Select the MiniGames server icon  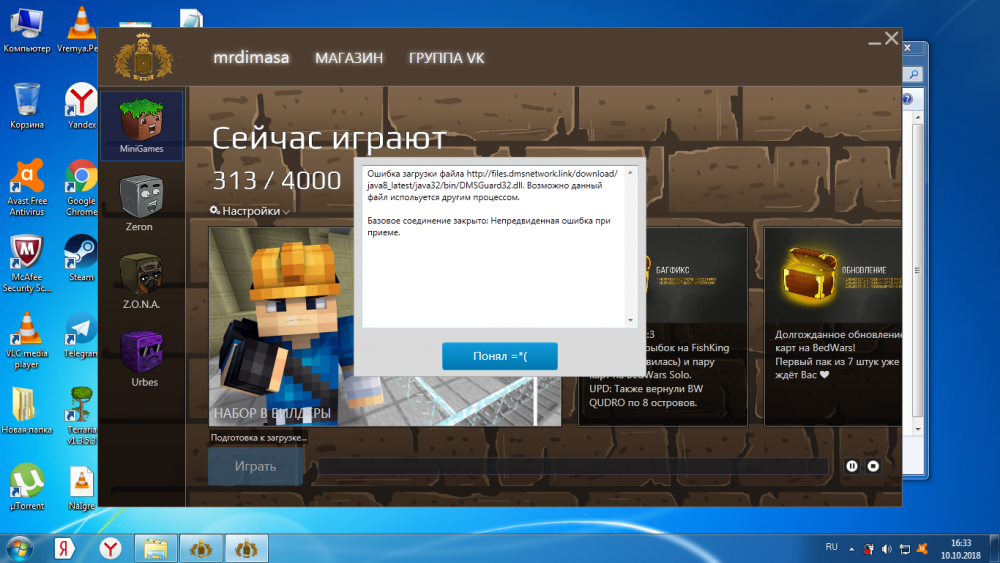point(141,125)
